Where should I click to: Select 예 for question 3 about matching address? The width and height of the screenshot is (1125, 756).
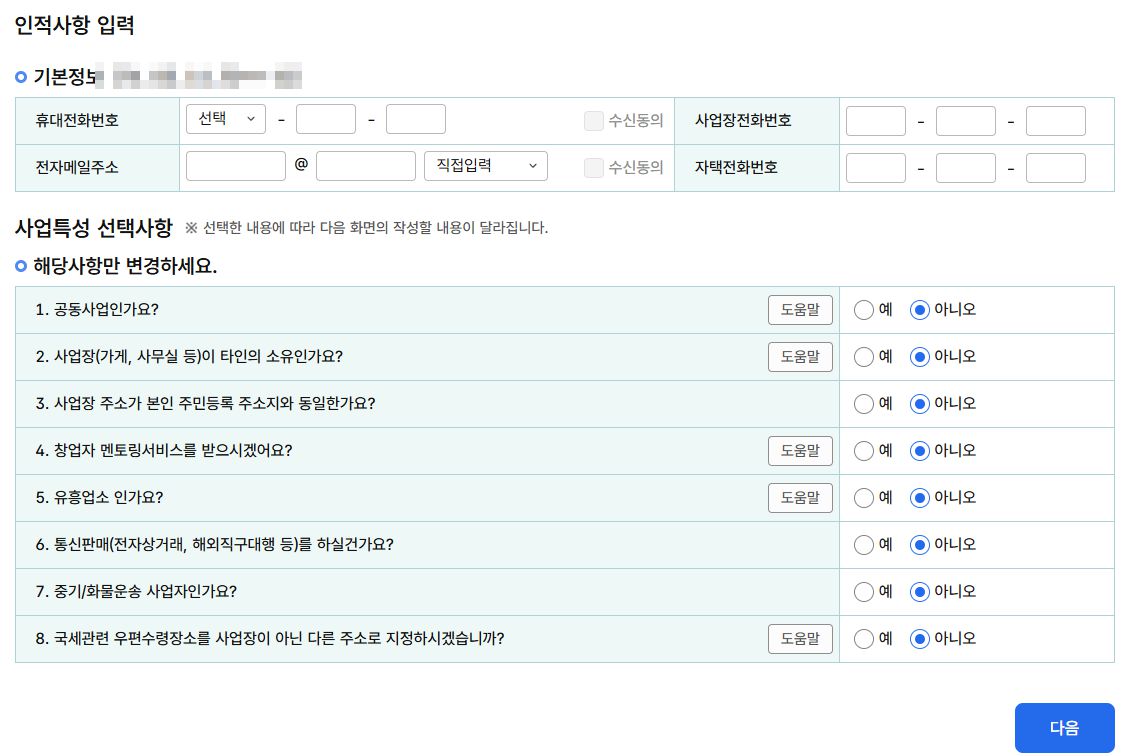(863, 404)
